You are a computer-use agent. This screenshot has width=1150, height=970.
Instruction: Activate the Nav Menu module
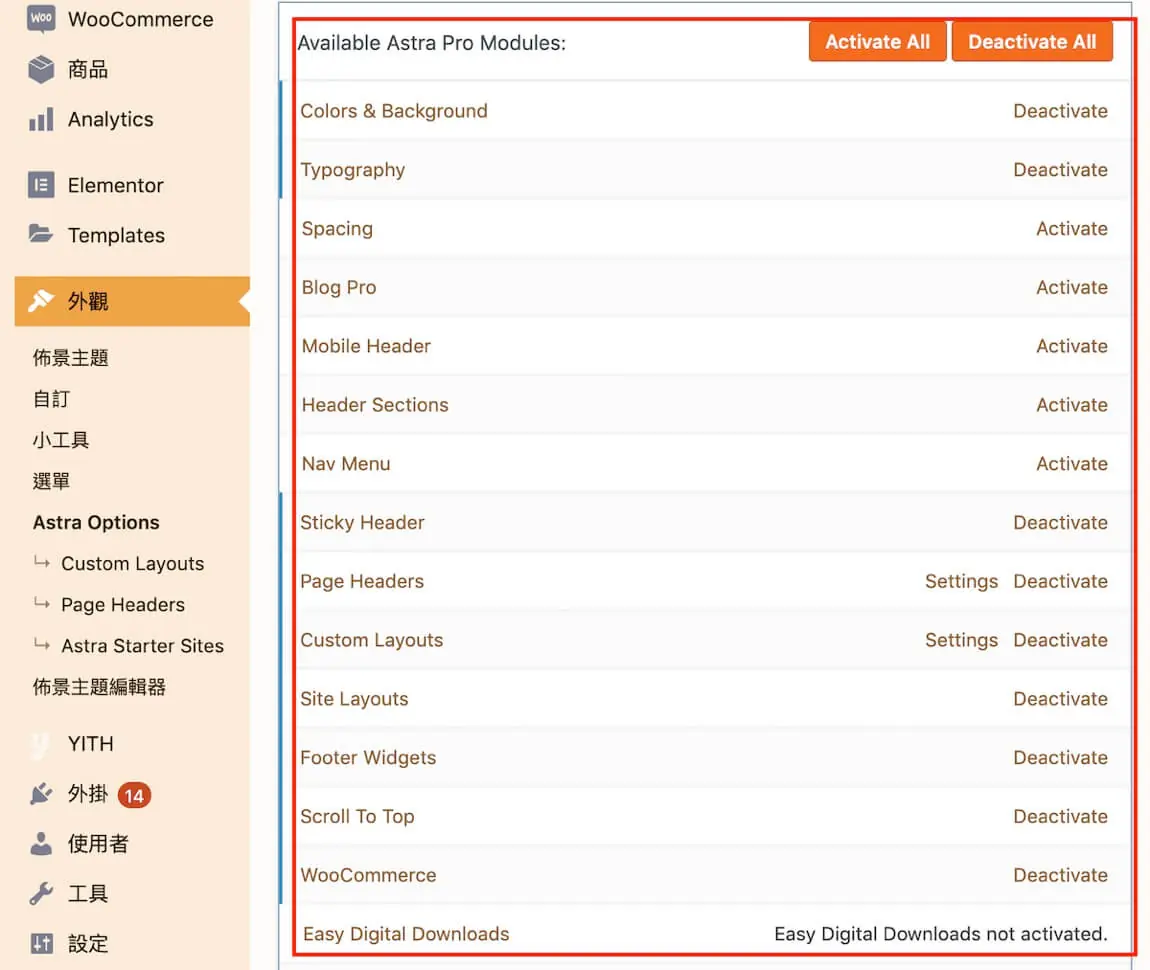[x=1072, y=463]
